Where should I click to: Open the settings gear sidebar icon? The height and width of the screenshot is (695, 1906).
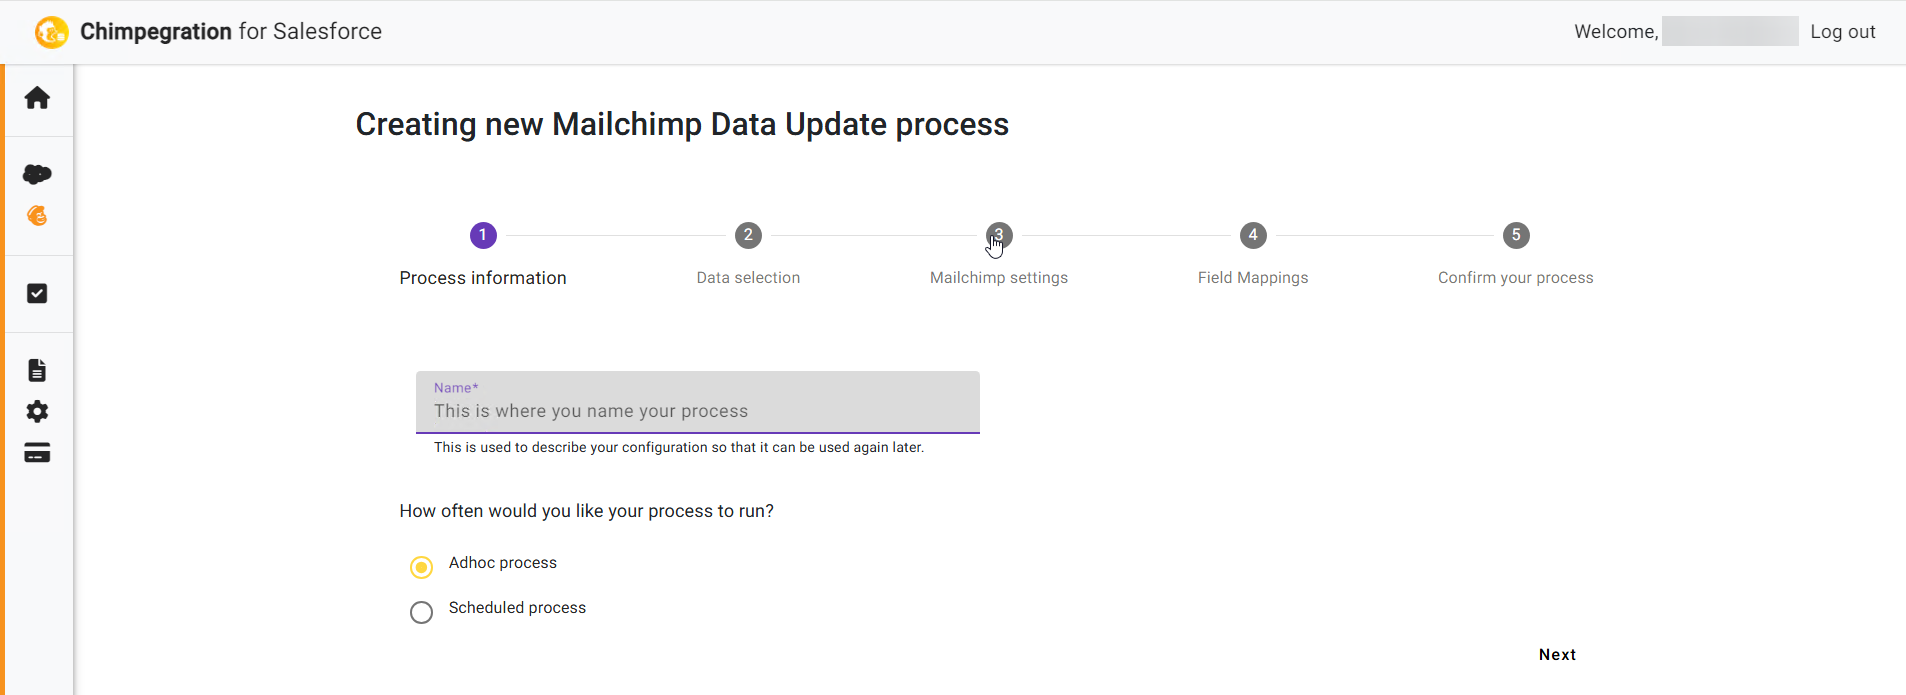coord(37,411)
